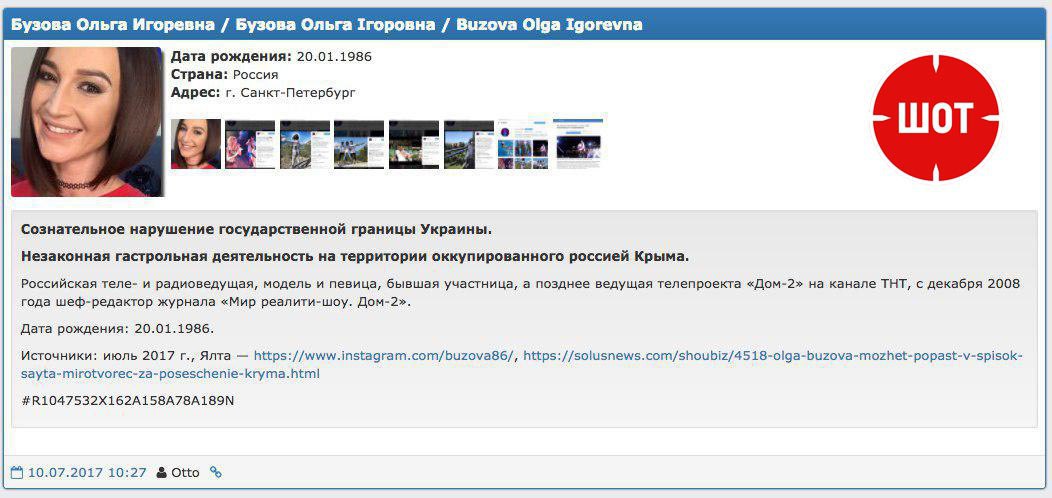
Task: Select the Адрес: г. Санкт-Петербург line
Action: pyautogui.click(x=264, y=93)
